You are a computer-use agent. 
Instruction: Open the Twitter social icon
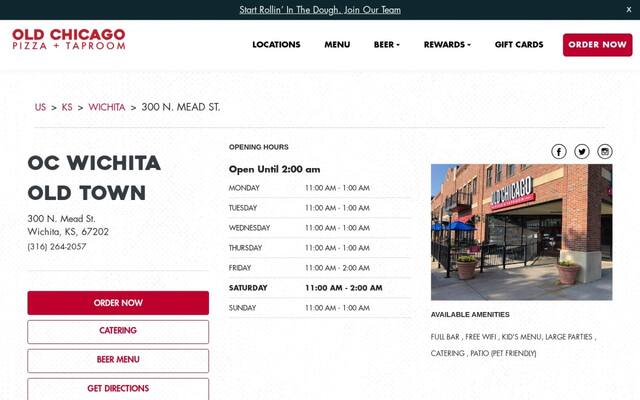pos(582,151)
